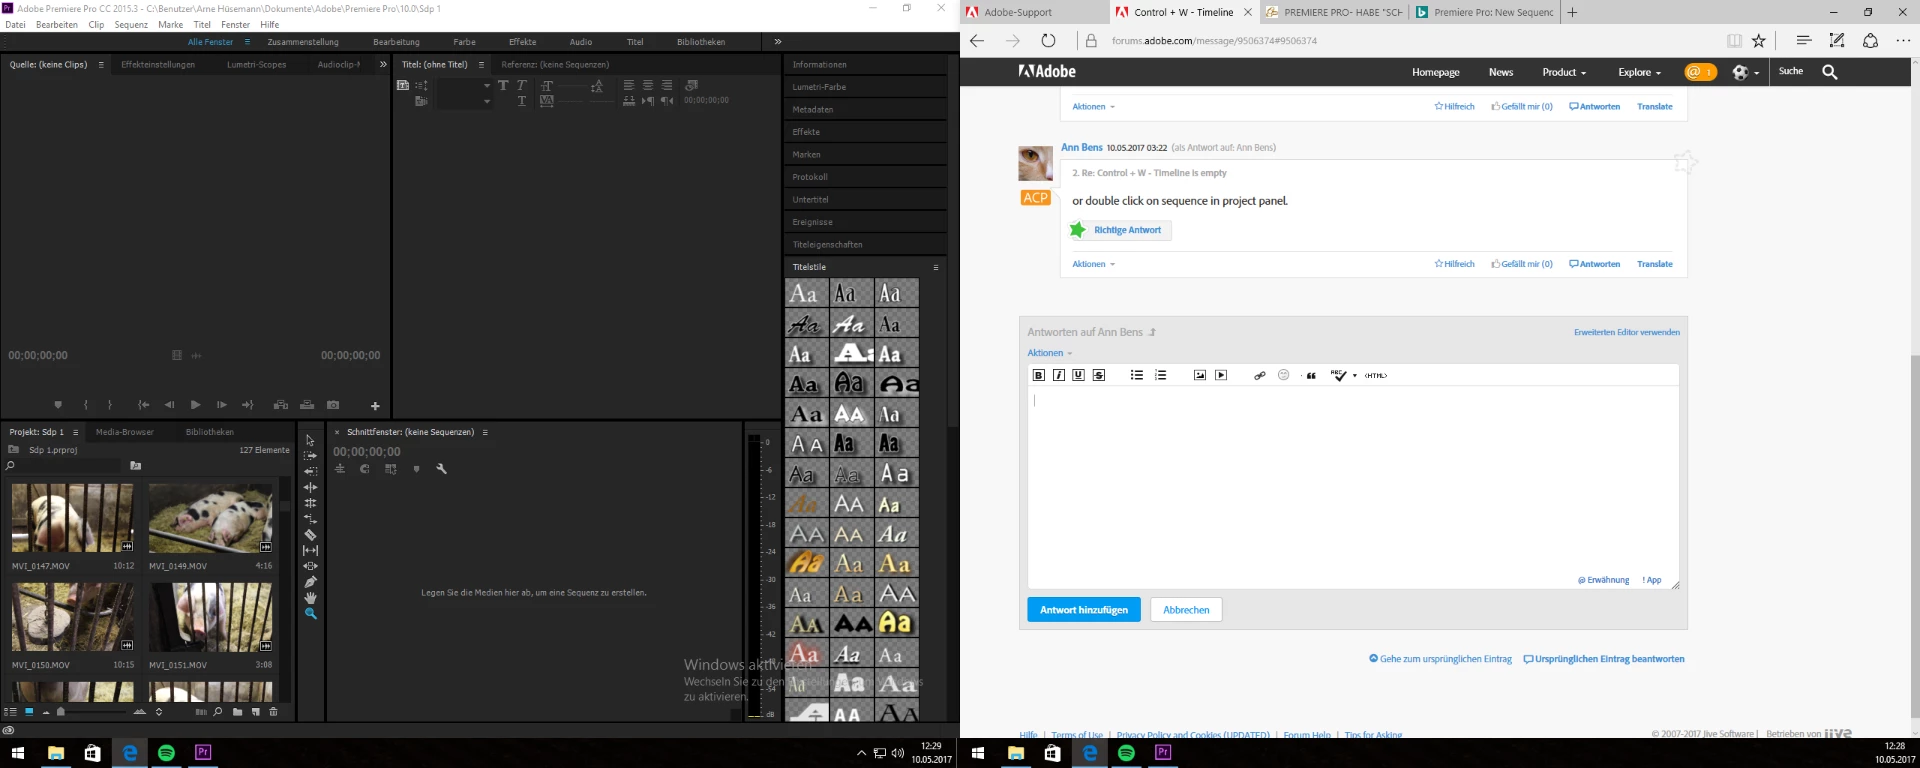Click the Abbrechen button
Viewport: 1920px width, 768px height.
click(1186, 610)
